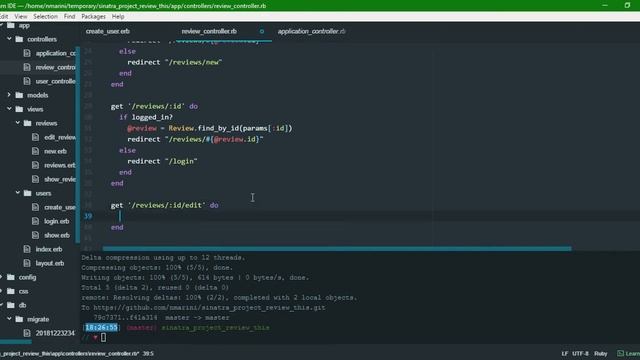Click file icon beside new.erb
This screenshot has width=640, height=360.
pyautogui.click(x=36, y=151)
